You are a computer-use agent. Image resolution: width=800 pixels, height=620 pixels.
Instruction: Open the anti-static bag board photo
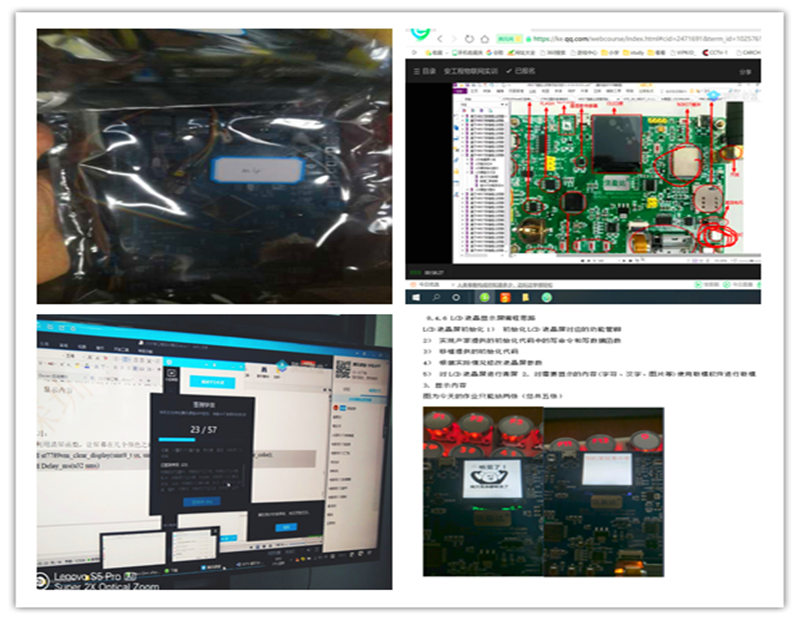coord(214,166)
